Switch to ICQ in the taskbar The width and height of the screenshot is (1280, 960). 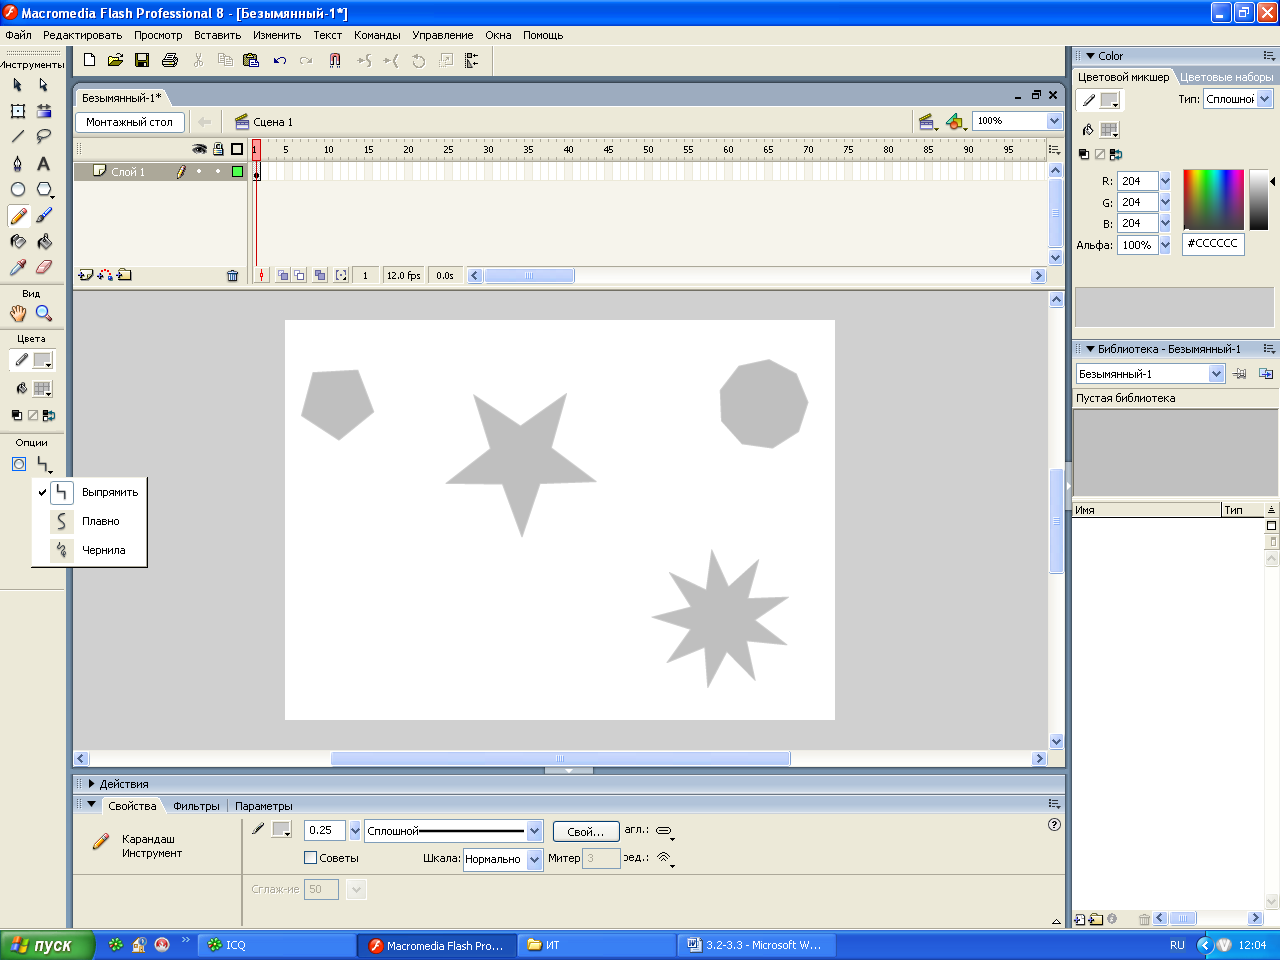click(278, 945)
